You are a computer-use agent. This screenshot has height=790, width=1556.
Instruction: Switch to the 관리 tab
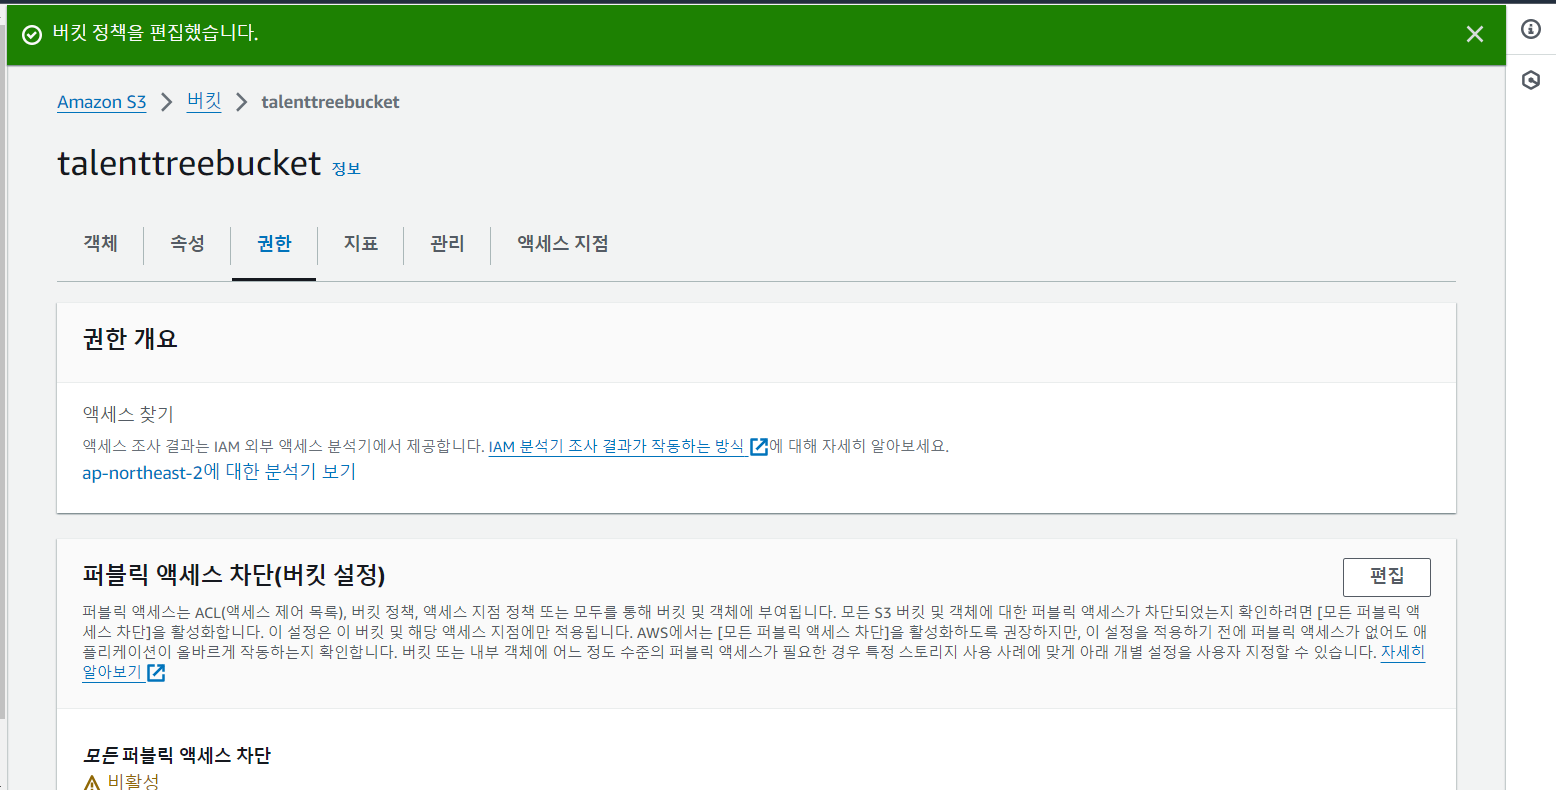click(447, 243)
